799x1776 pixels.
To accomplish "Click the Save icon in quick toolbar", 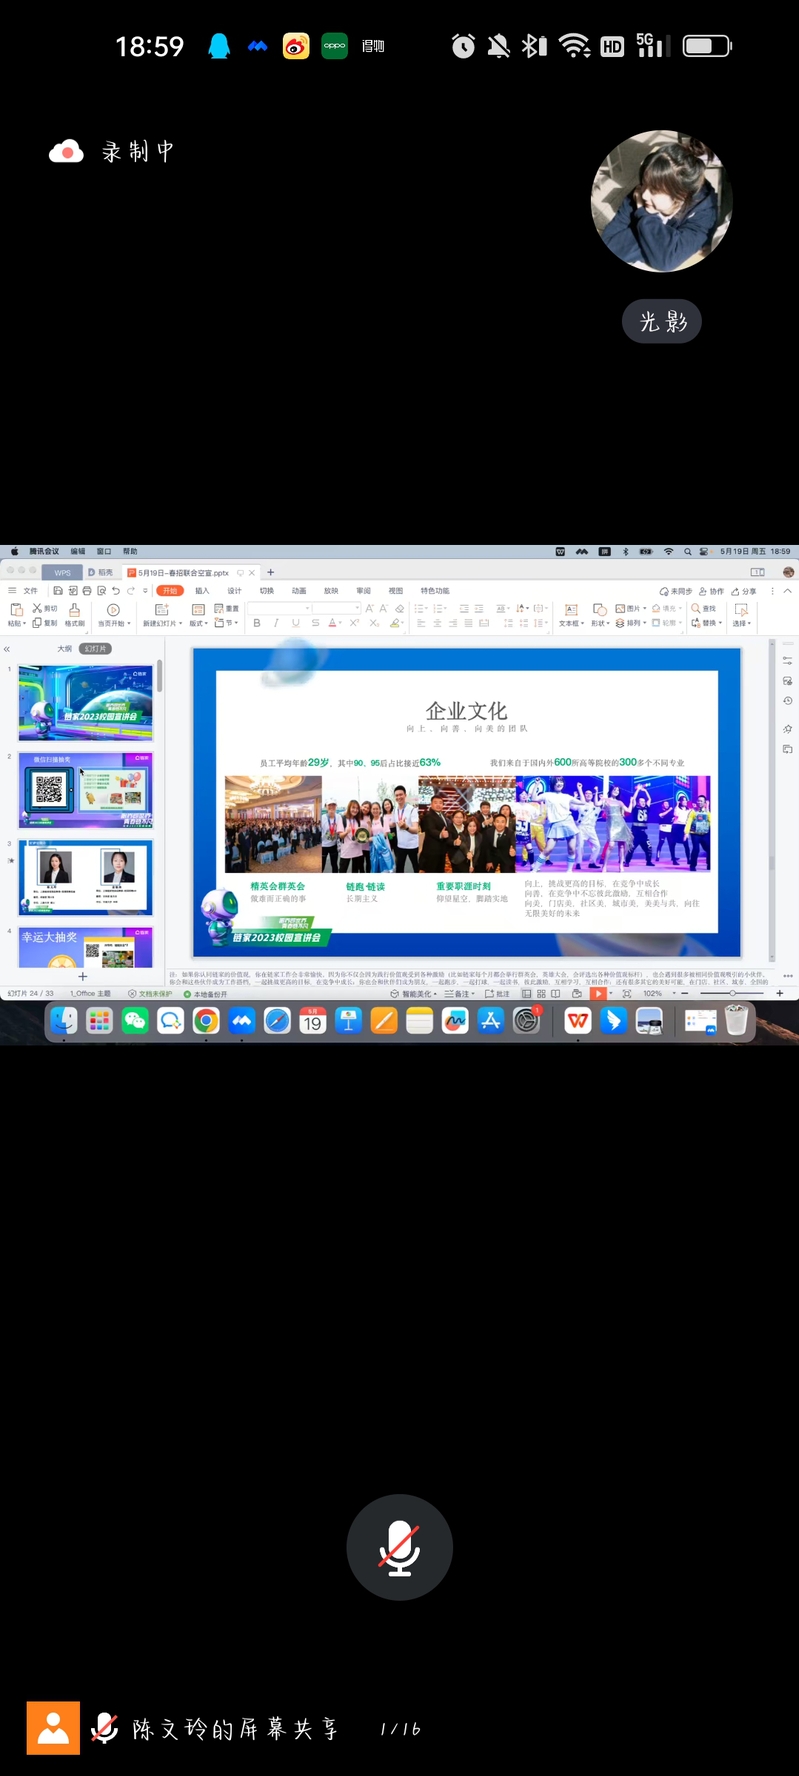I will click(x=58, y=591).
